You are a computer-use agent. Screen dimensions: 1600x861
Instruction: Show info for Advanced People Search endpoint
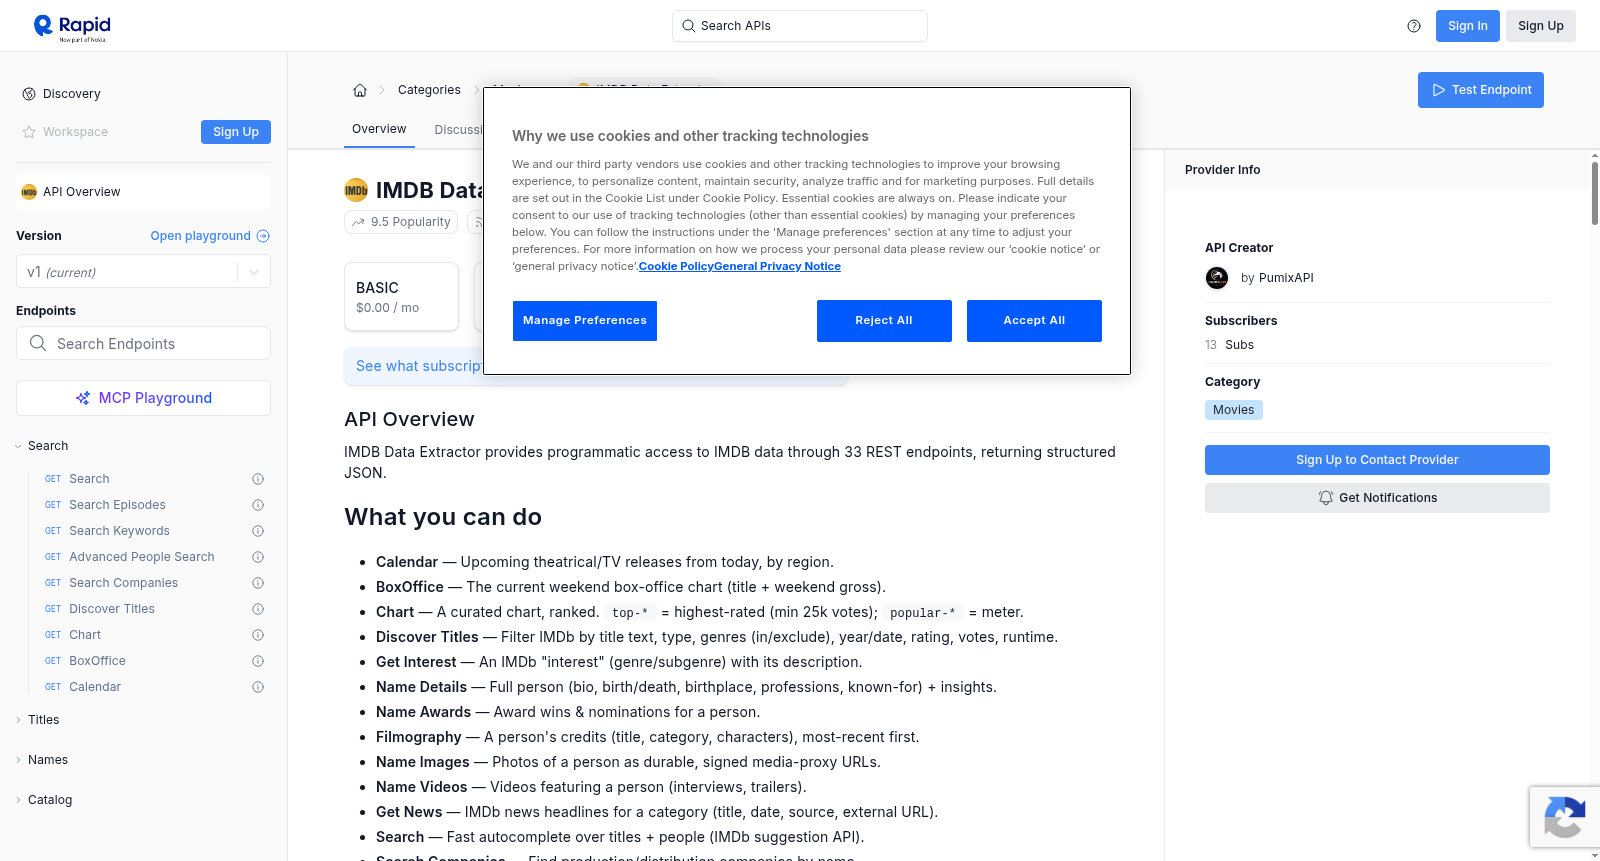pyautogui.click(x=258, y=557)
